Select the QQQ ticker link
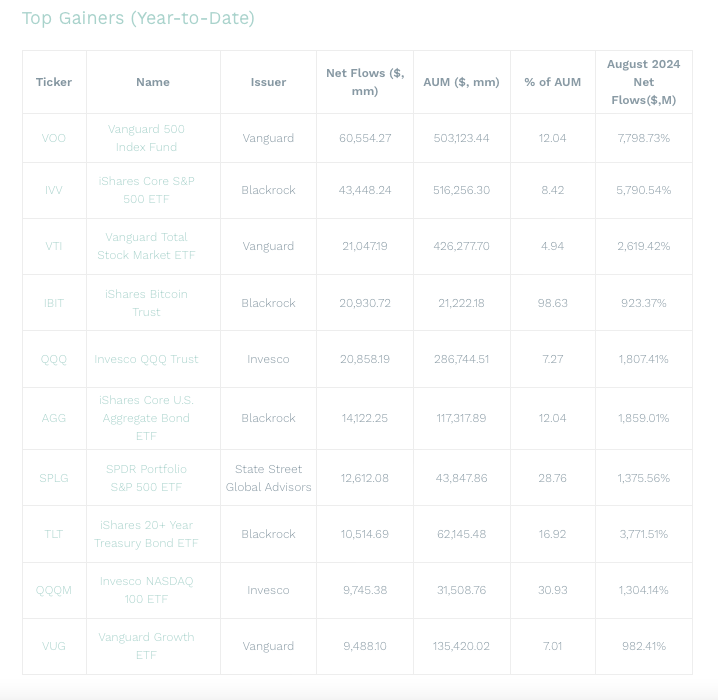718x700 pixels. pos(54,359)
